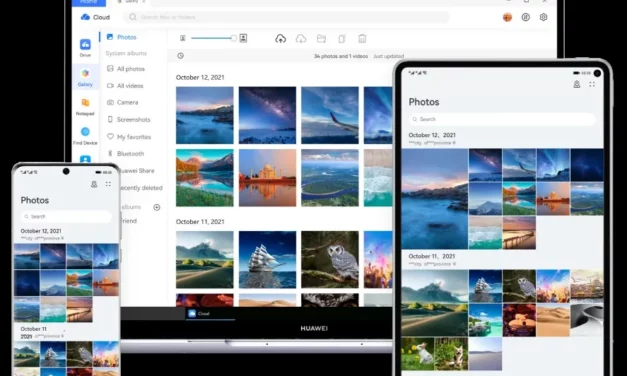This screenshot has height=376, width=627.
Task: Click the October 12, 2021 heading on laptop
Action: 200,78
